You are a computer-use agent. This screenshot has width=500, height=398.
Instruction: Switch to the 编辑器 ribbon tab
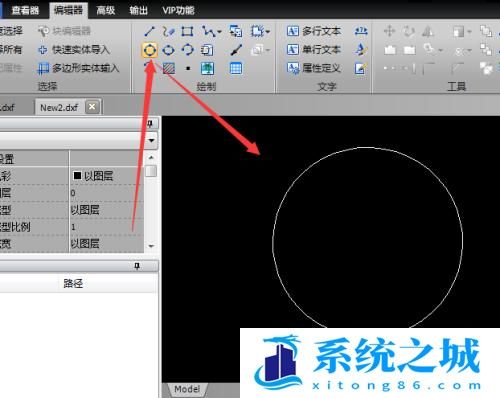coord(68,10)
